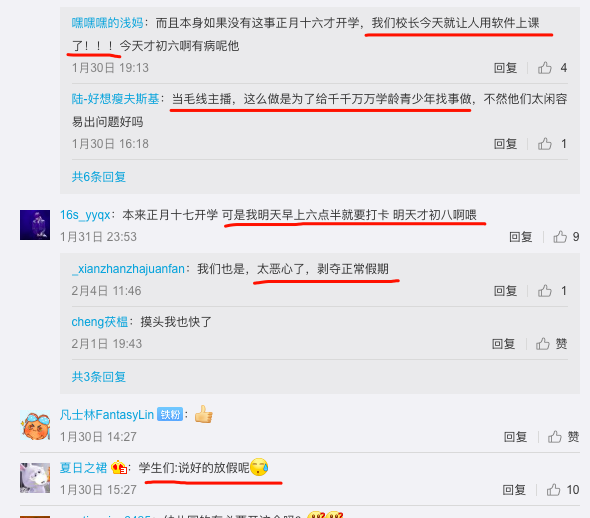Screen dimensions: 590x518
Task: Click the crown badge beside 夏日之裙
Action: tap(119, 468)
